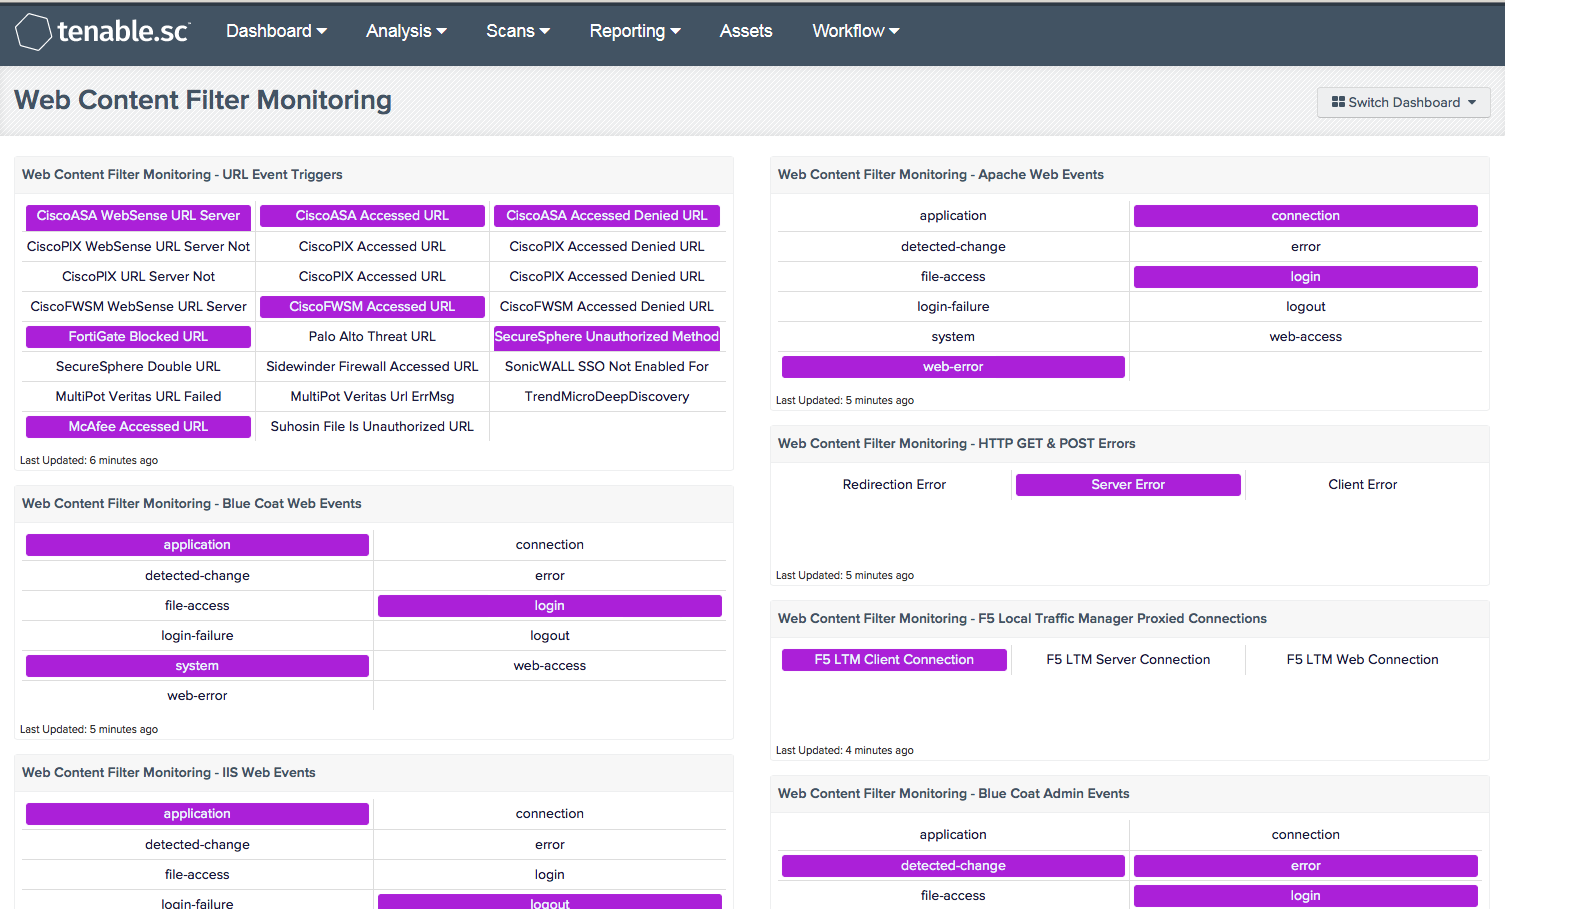Click the CiscoASA Accessed Denied URL indicator
1592x912 pixels.
point(607,216)
